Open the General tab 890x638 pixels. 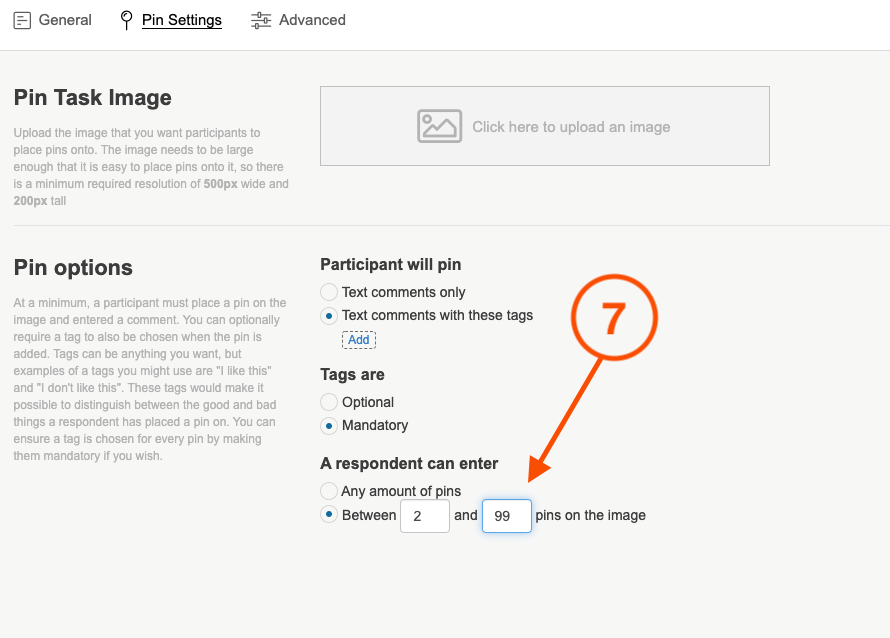[x=65, y=20]
